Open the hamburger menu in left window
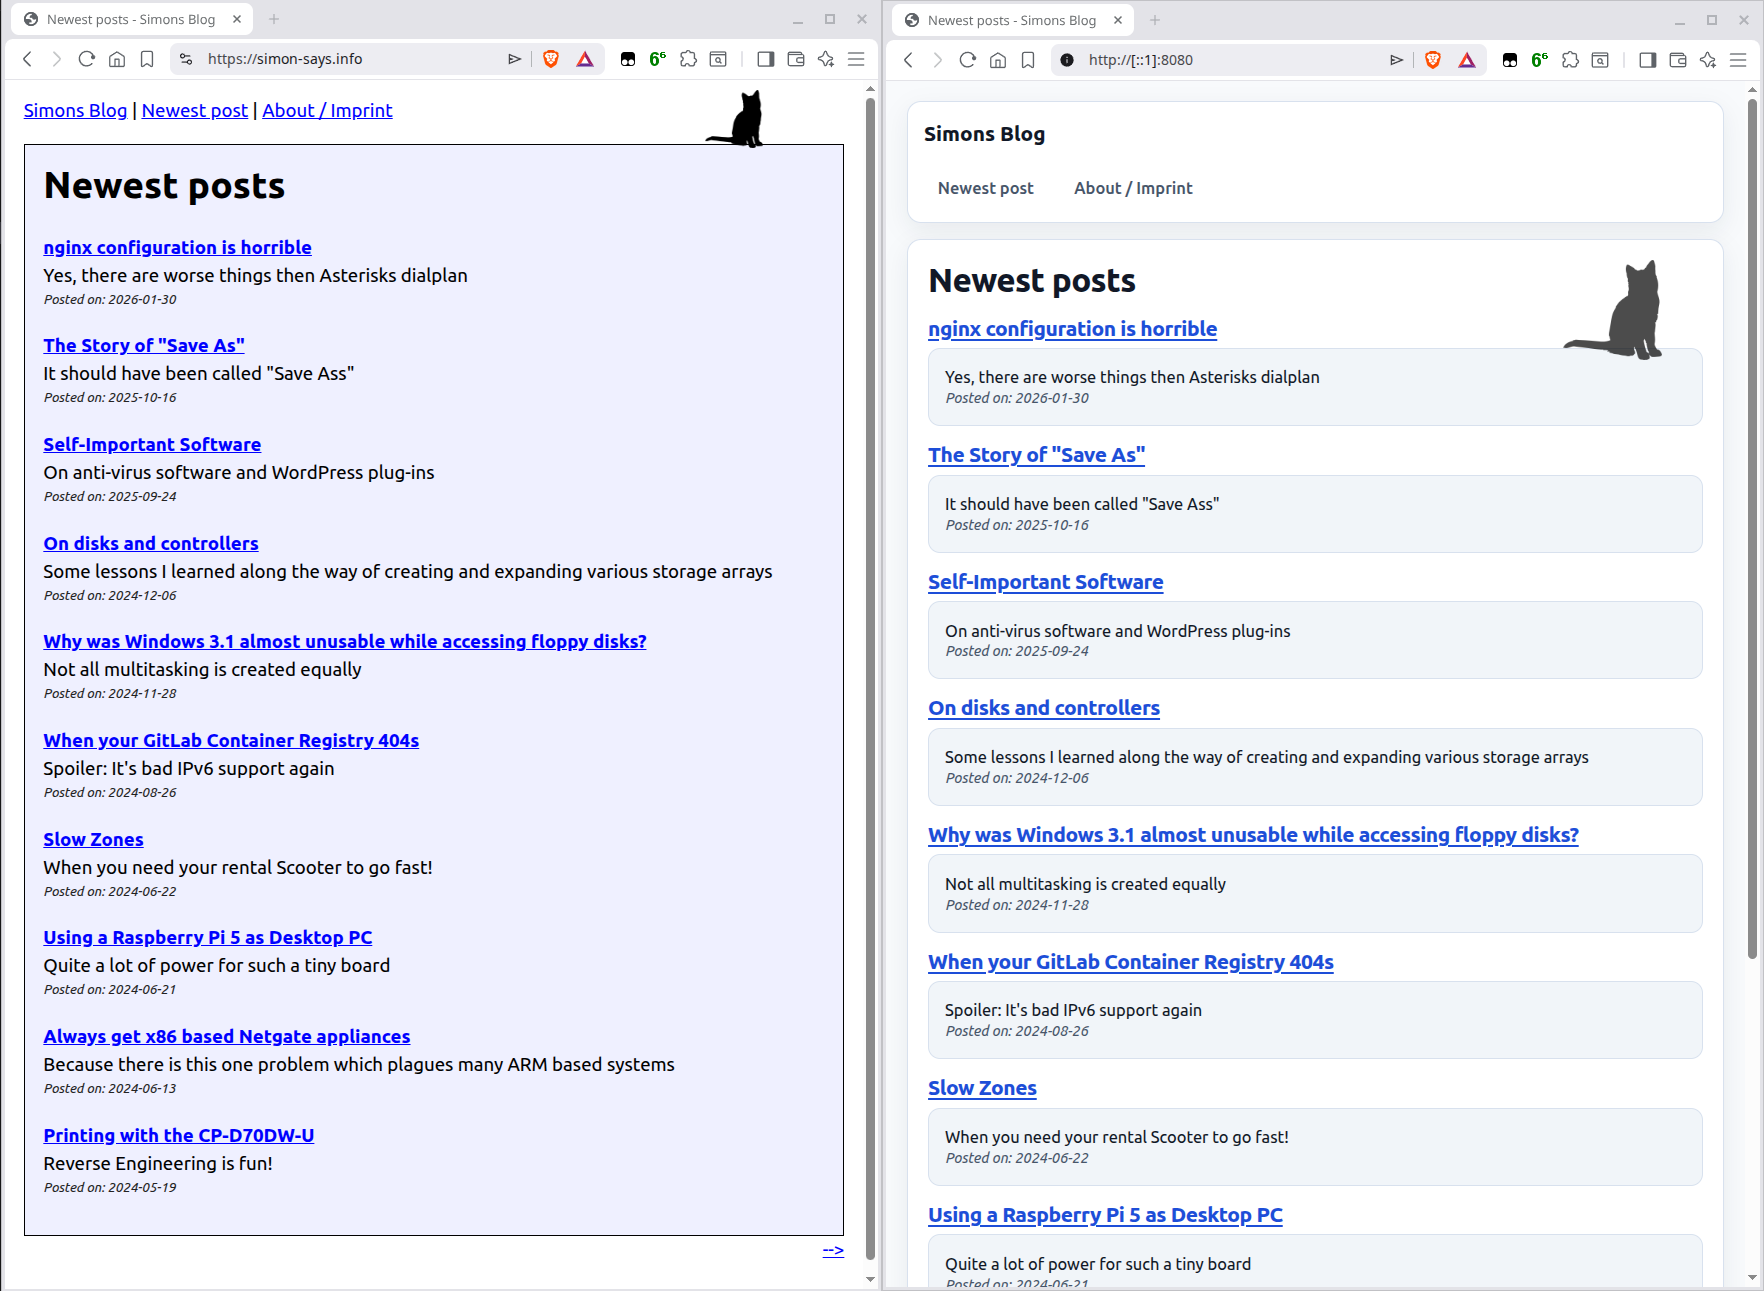 (856, 59)
